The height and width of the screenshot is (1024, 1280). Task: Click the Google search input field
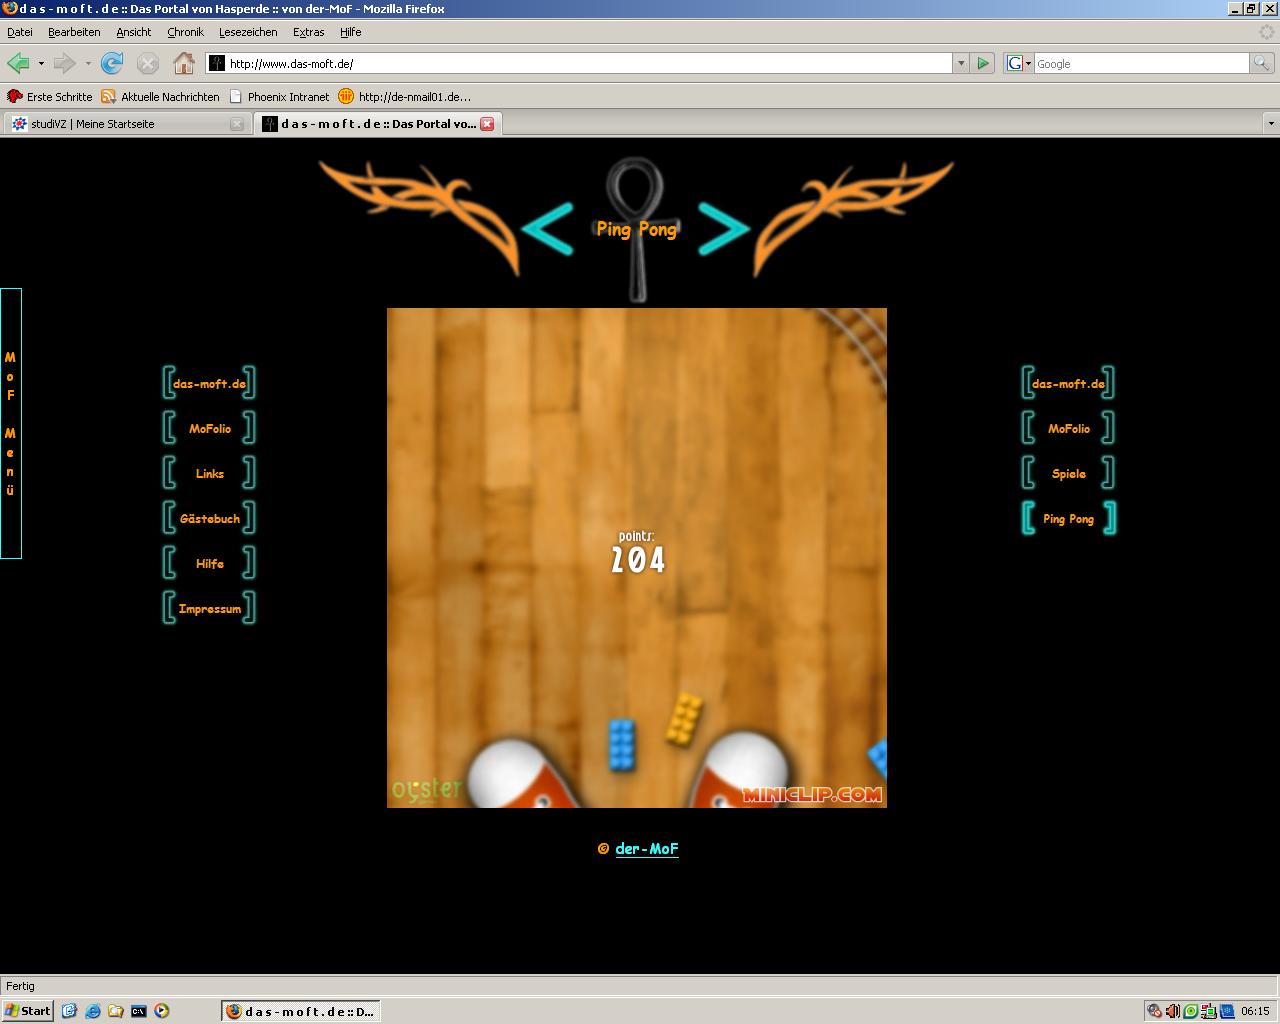click(x=1140, y=63)
